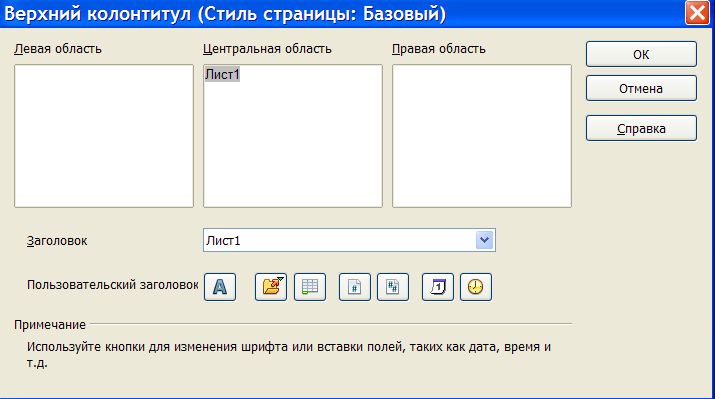This screenshot has width=715, height=399.
Task: Insert page number field icon
Action: tap(355, 287)
